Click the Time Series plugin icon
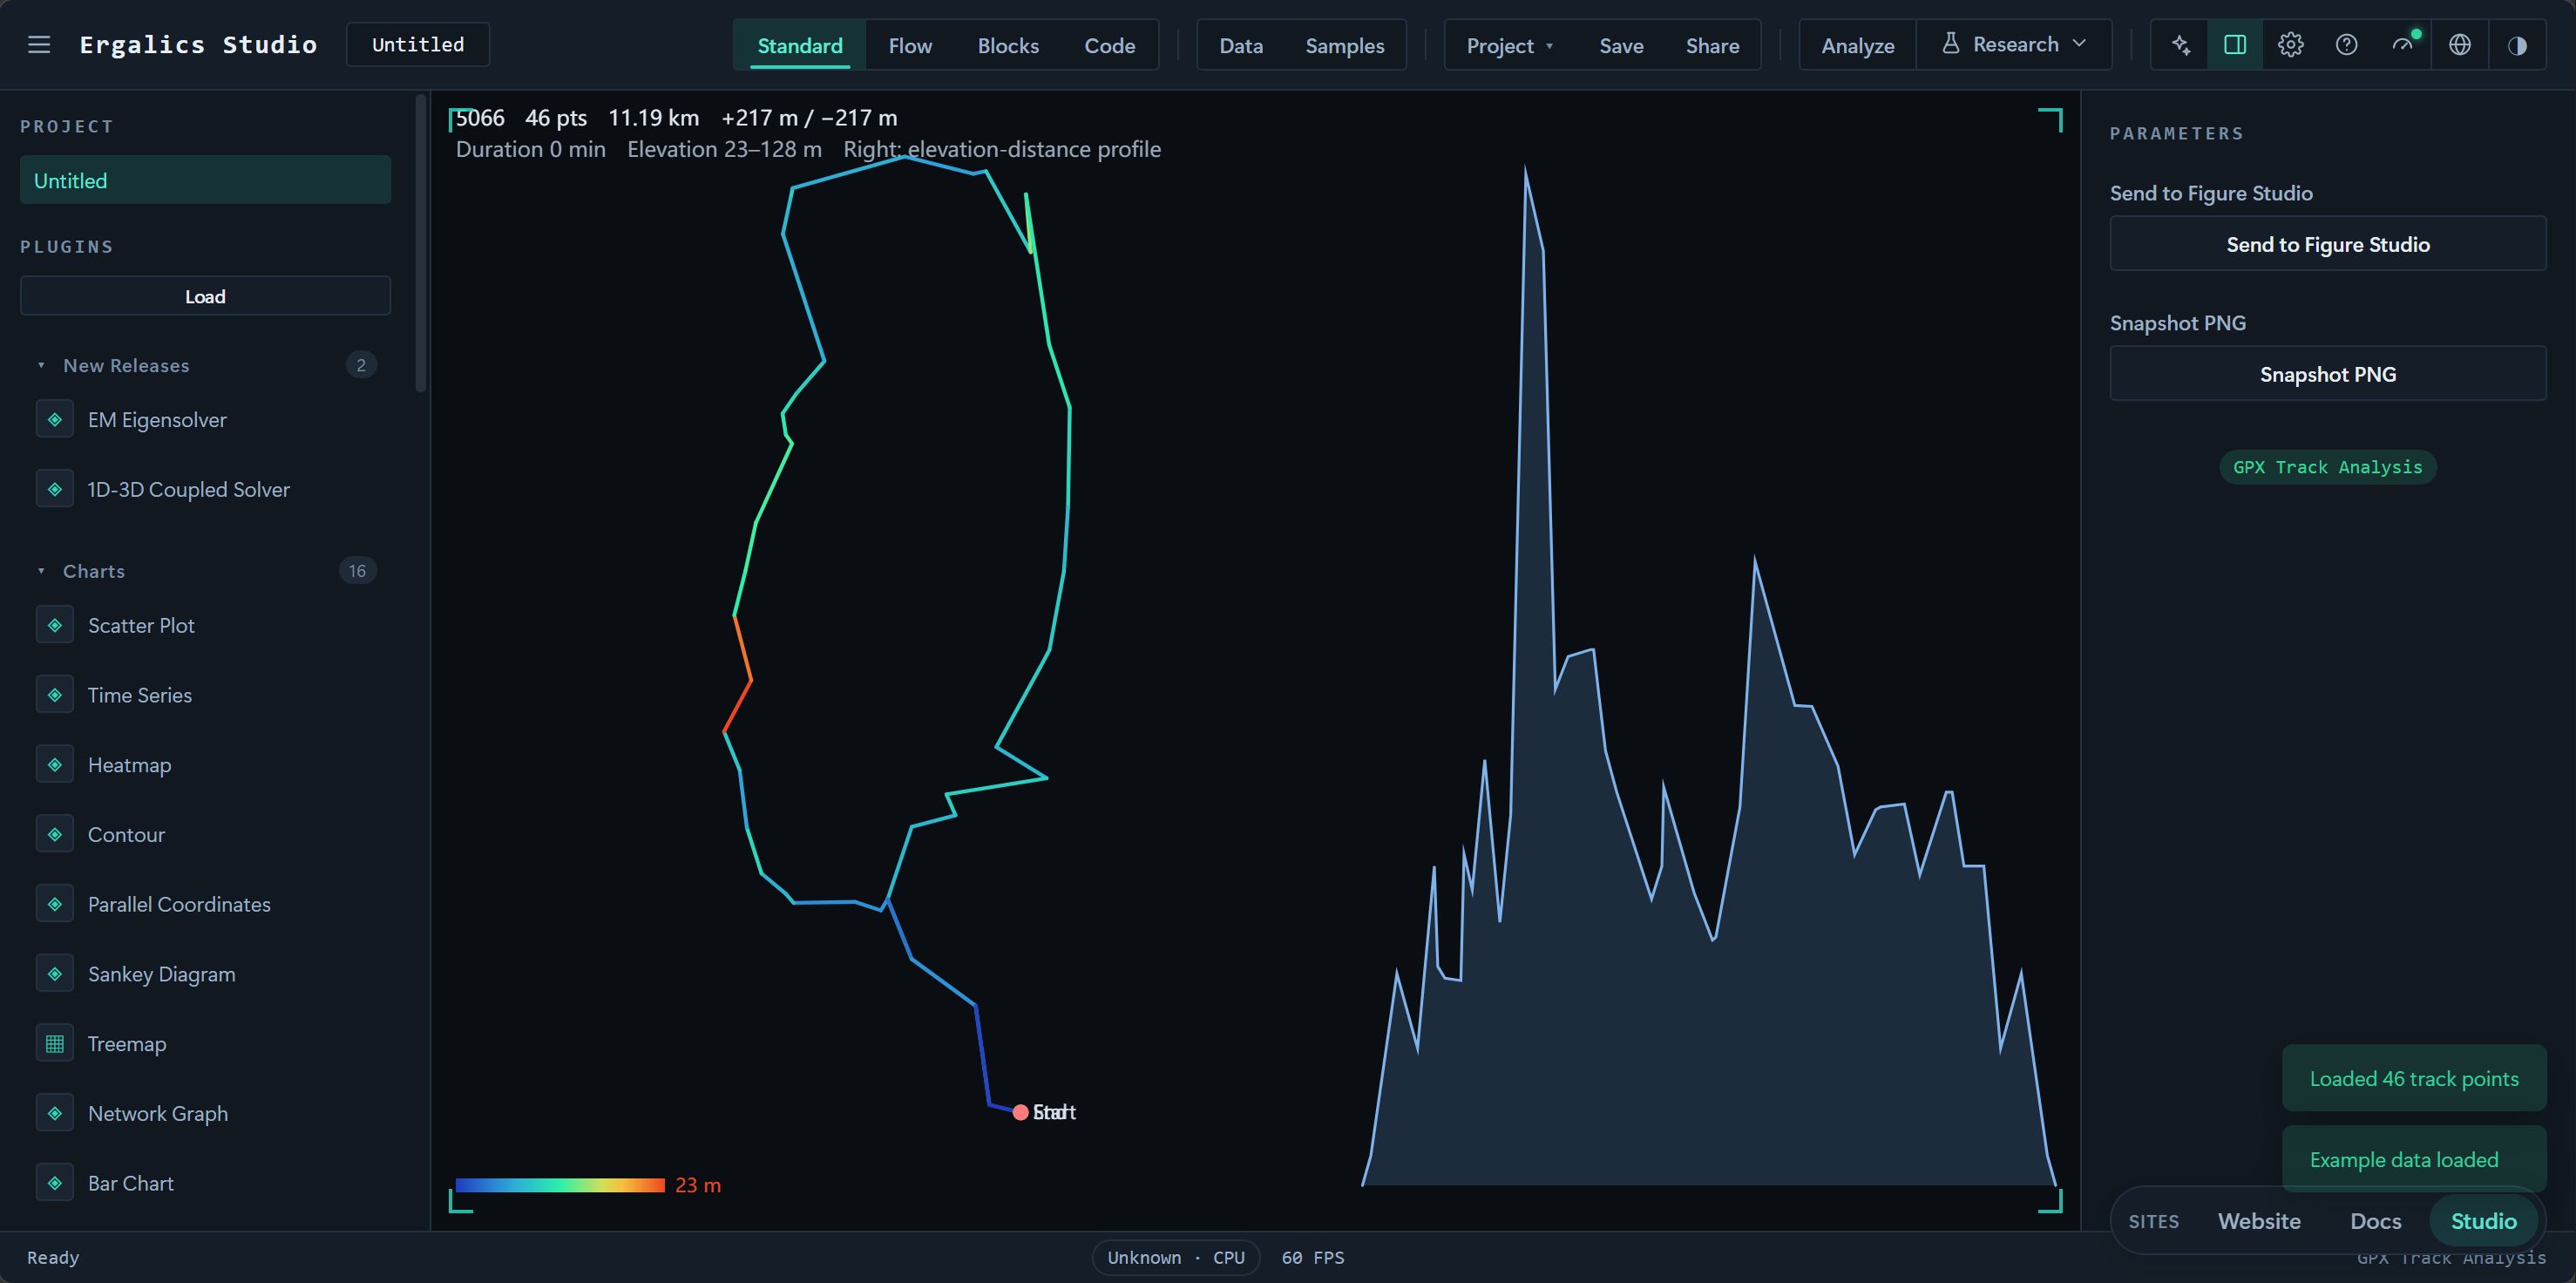The image size is (2576, 1283). (55, 695)
